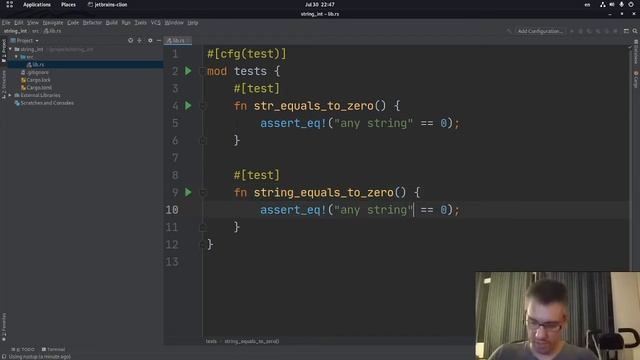Open the Help menu
The image size is (640, 360).
pyautogui.click(x=193, y=22)
